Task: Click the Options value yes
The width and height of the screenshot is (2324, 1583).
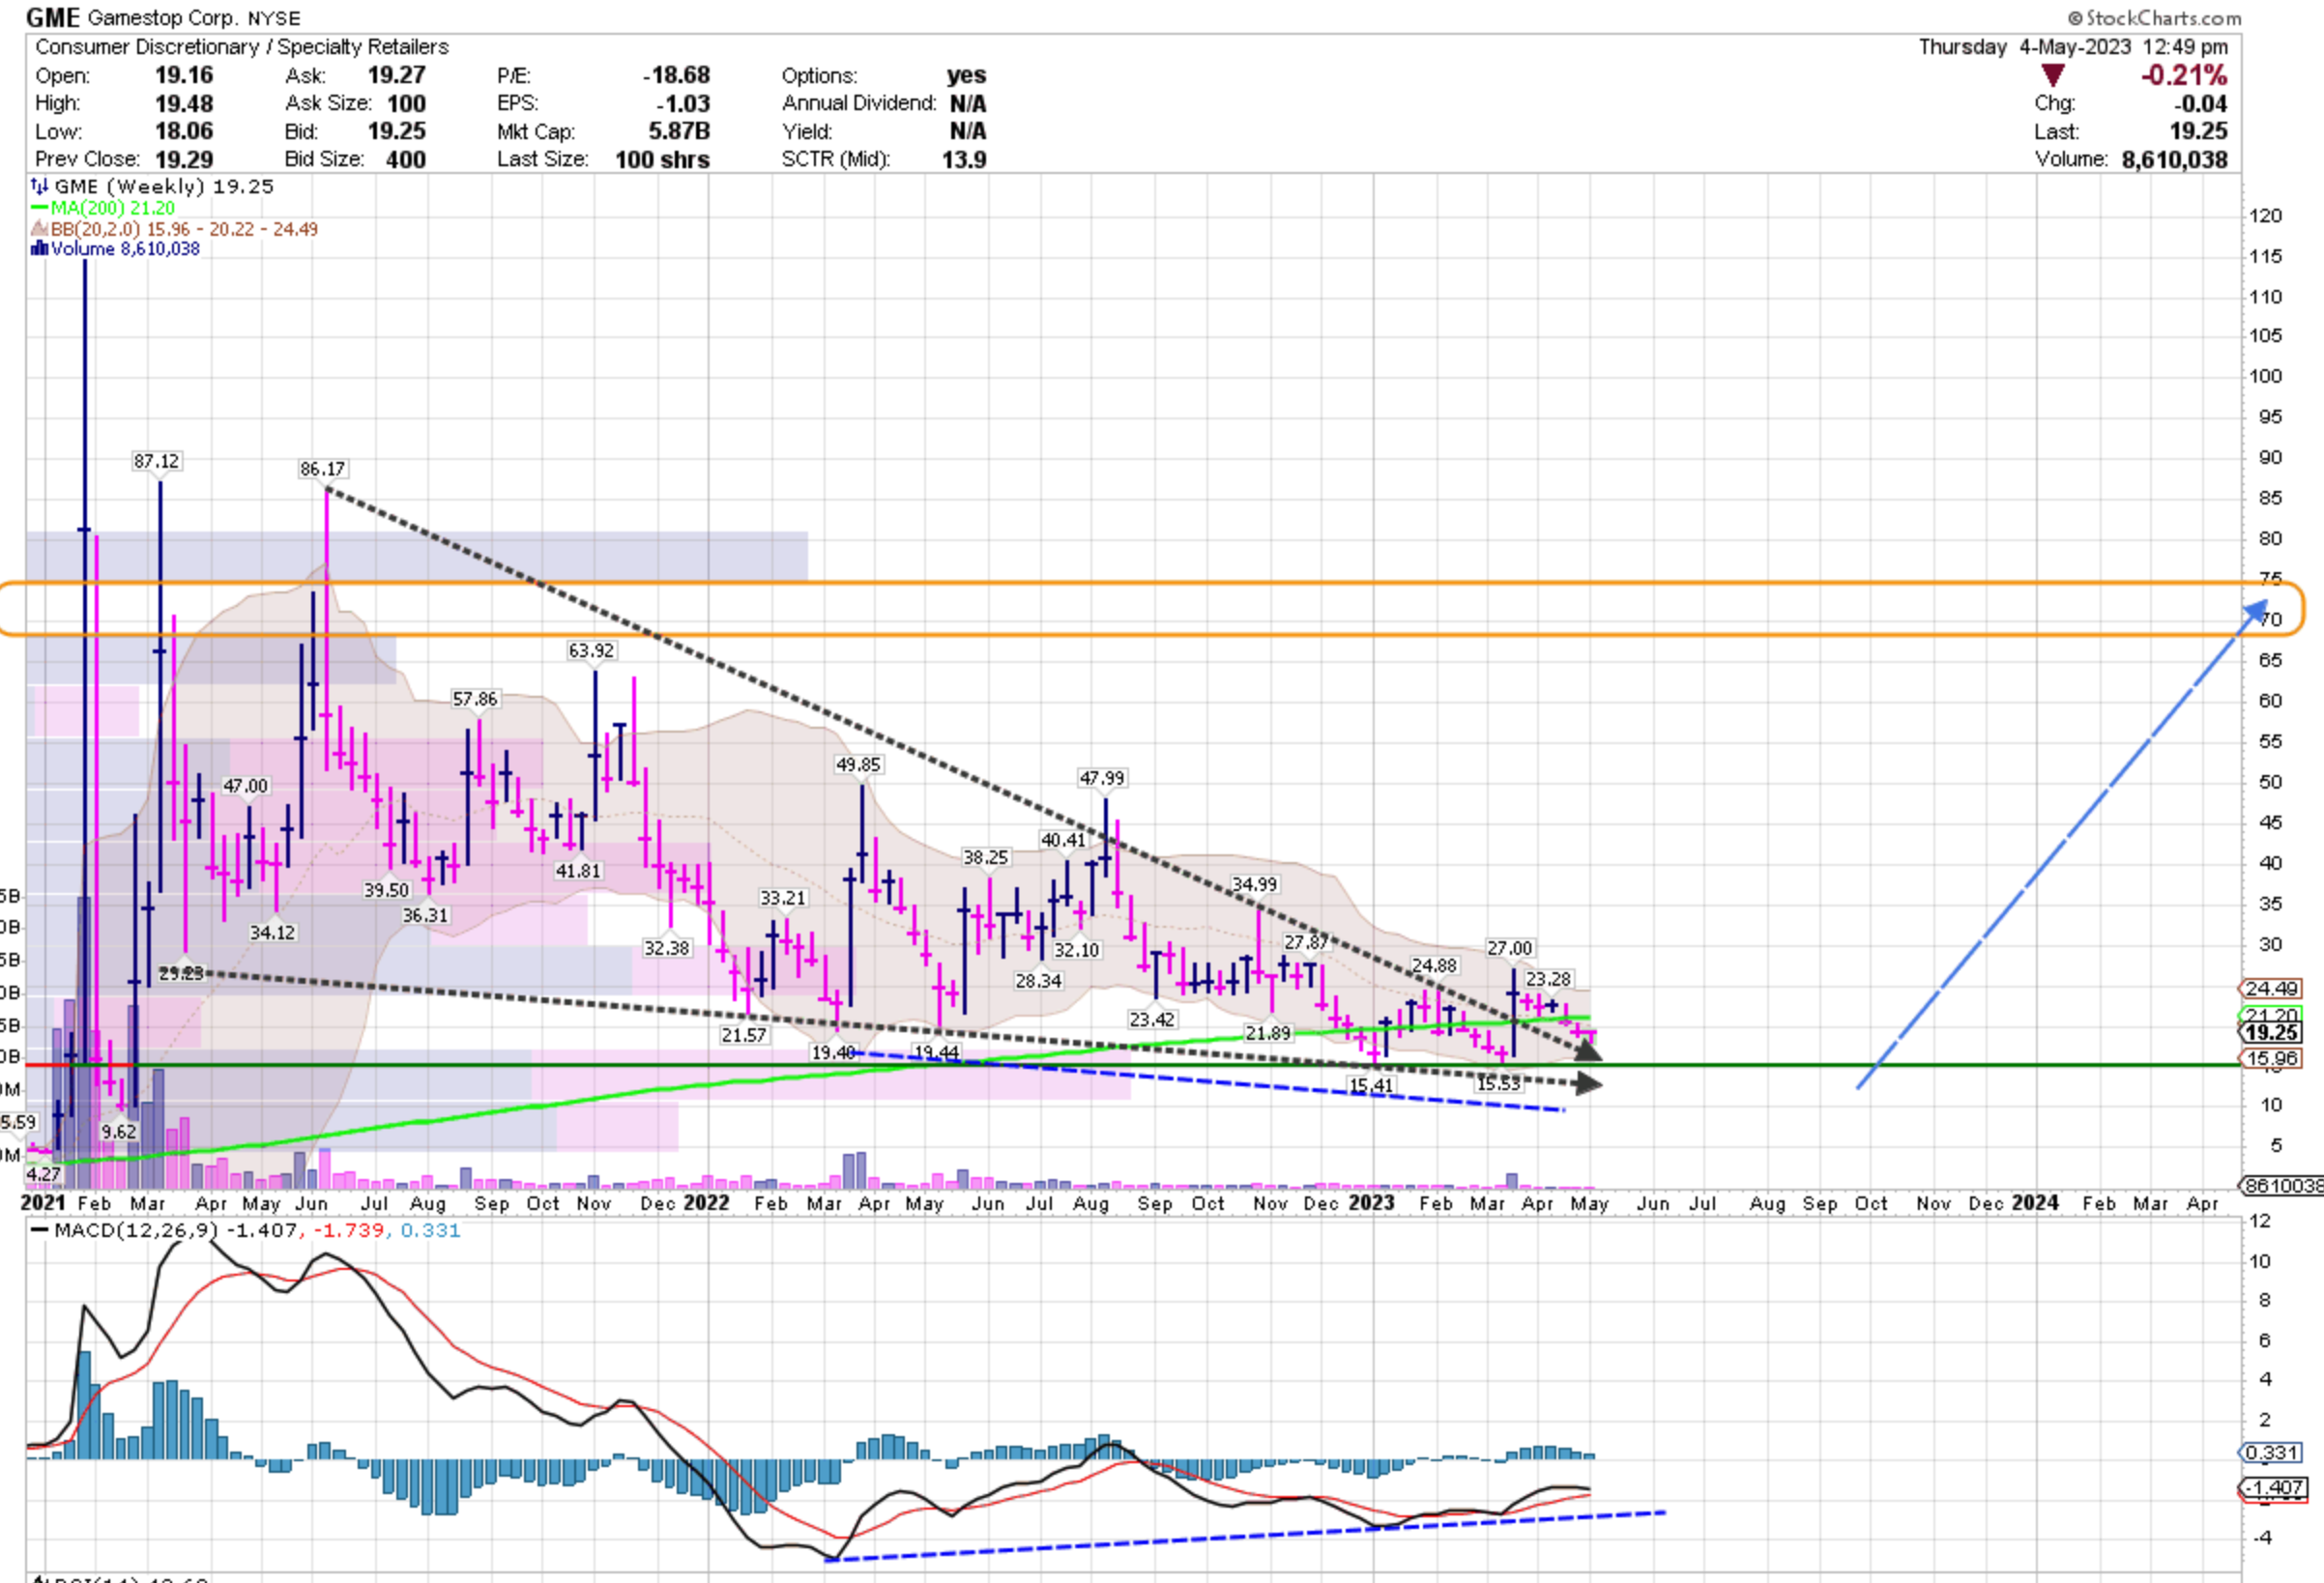Action: [967, 75]
